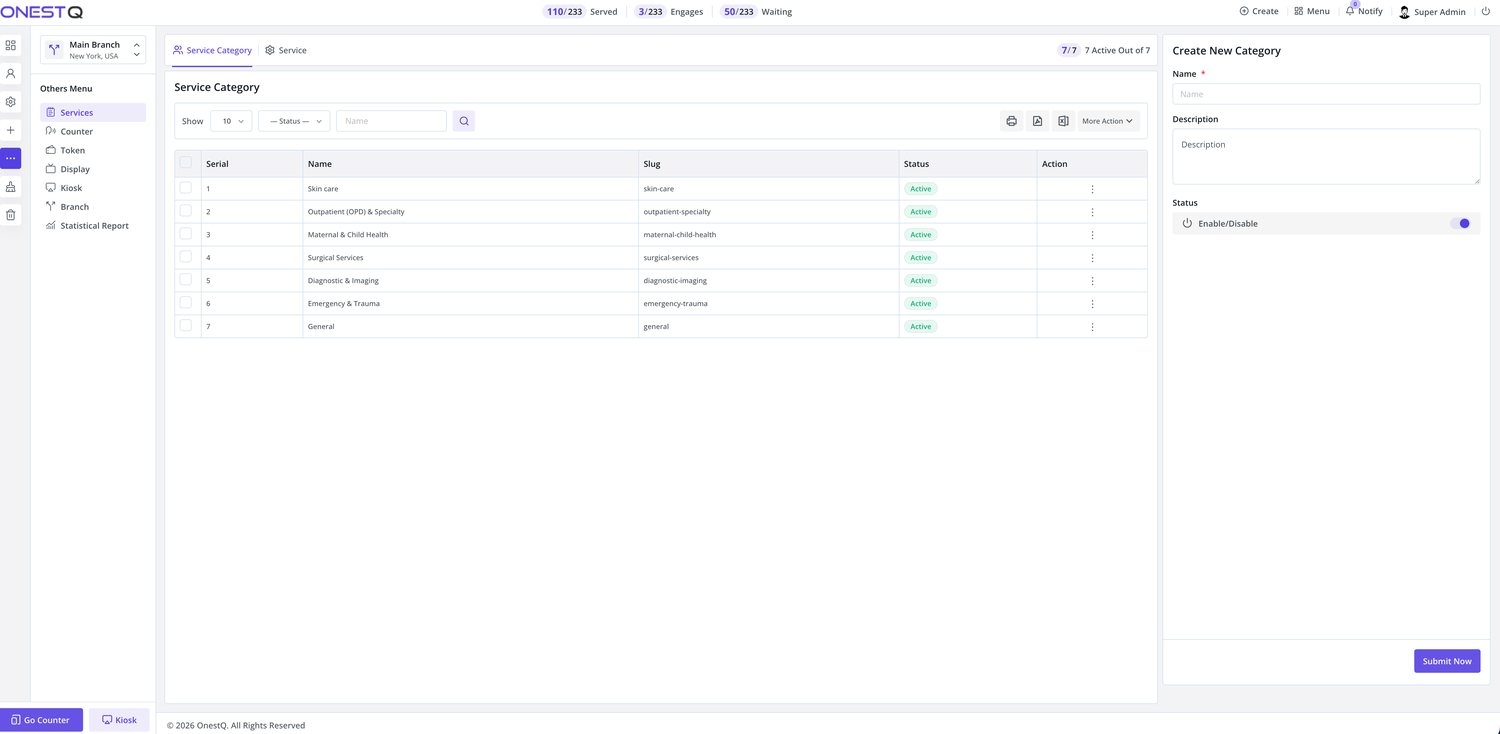Image resolution: width=1500 pixels, height=734 pixels.
Task: Click the cleaning brush icon in left rail
Action: click(11, 187)
